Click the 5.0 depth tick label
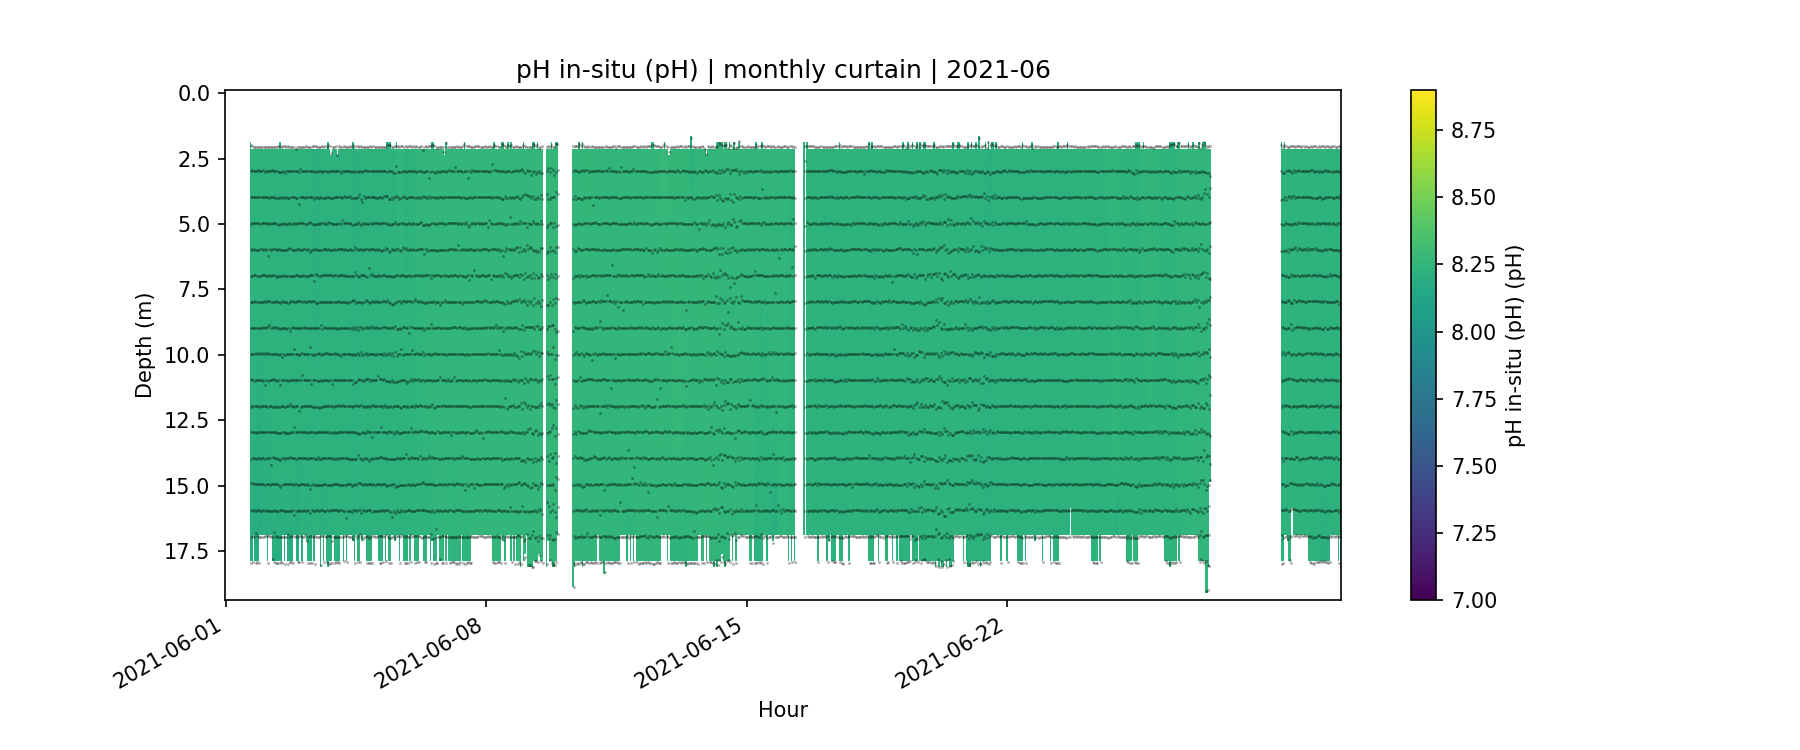This screenshot has width=1800, height=750. pyautogui.click(x=194, y=225)
